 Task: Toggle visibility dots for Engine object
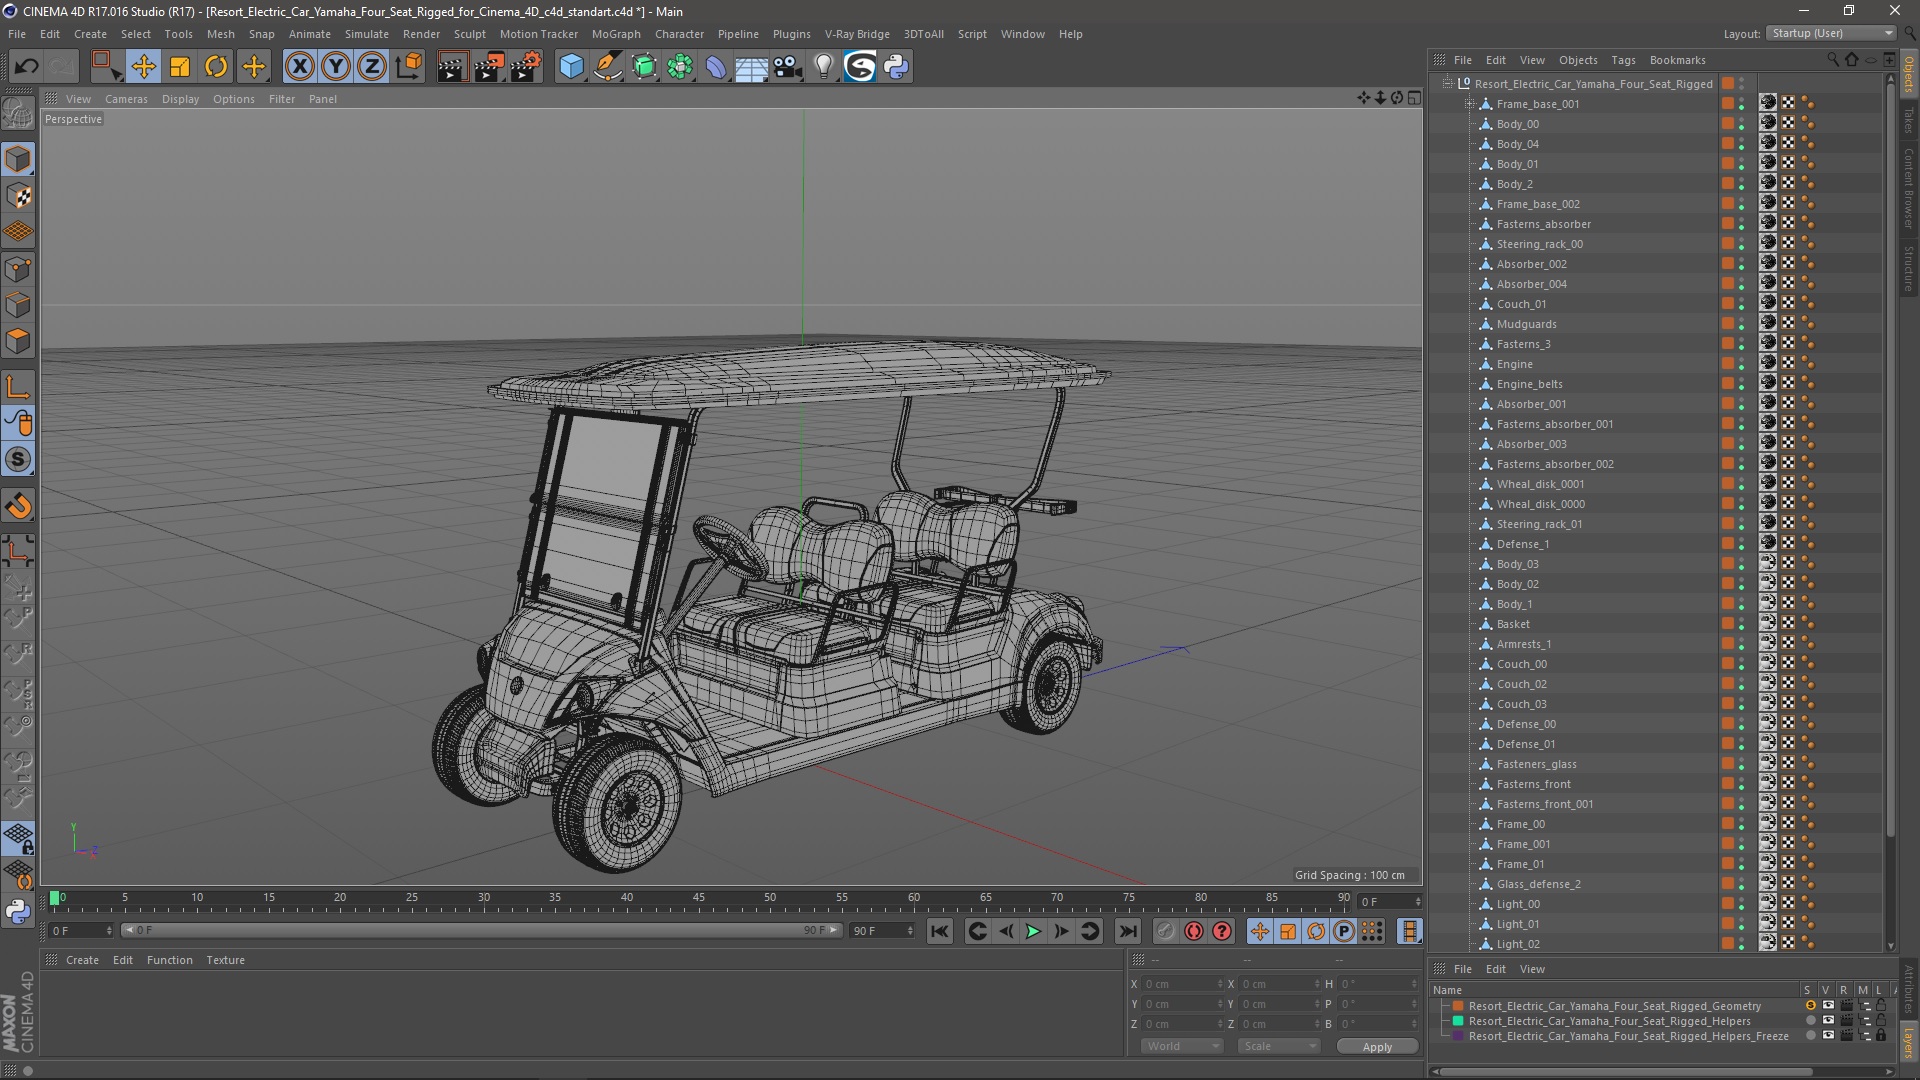click(1741, 364)
